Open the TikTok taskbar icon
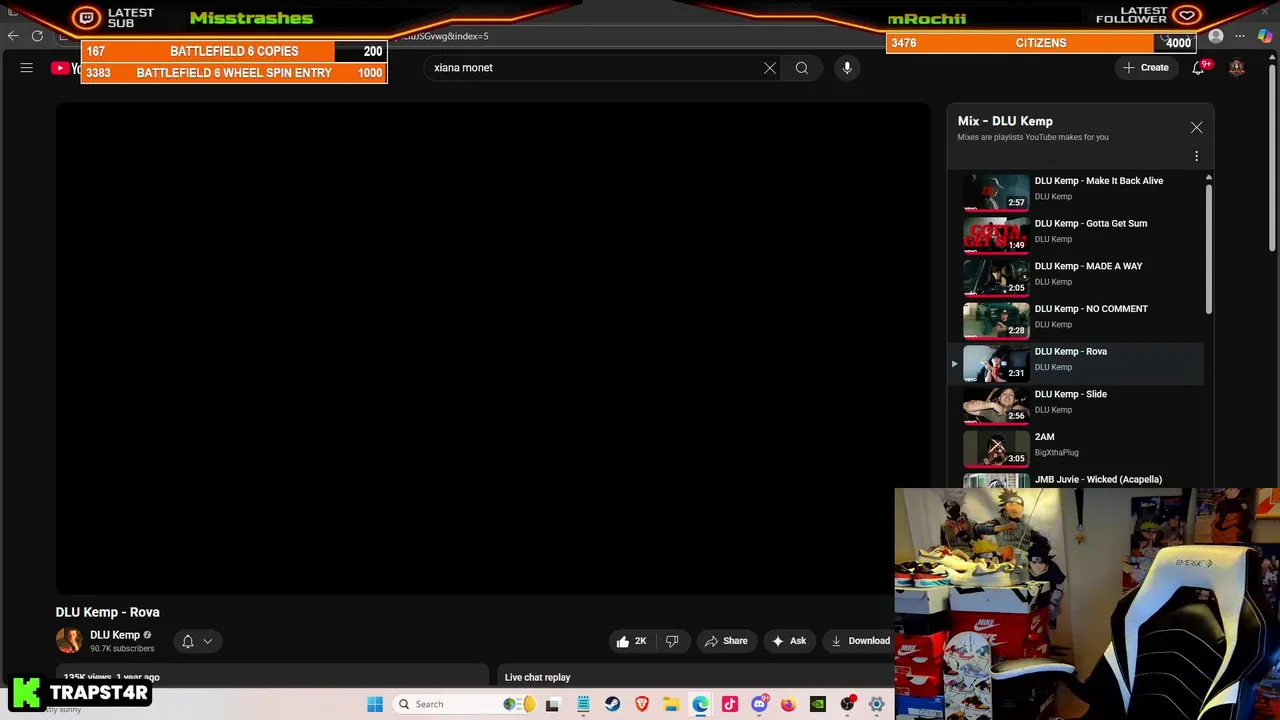 click(730, 704)
